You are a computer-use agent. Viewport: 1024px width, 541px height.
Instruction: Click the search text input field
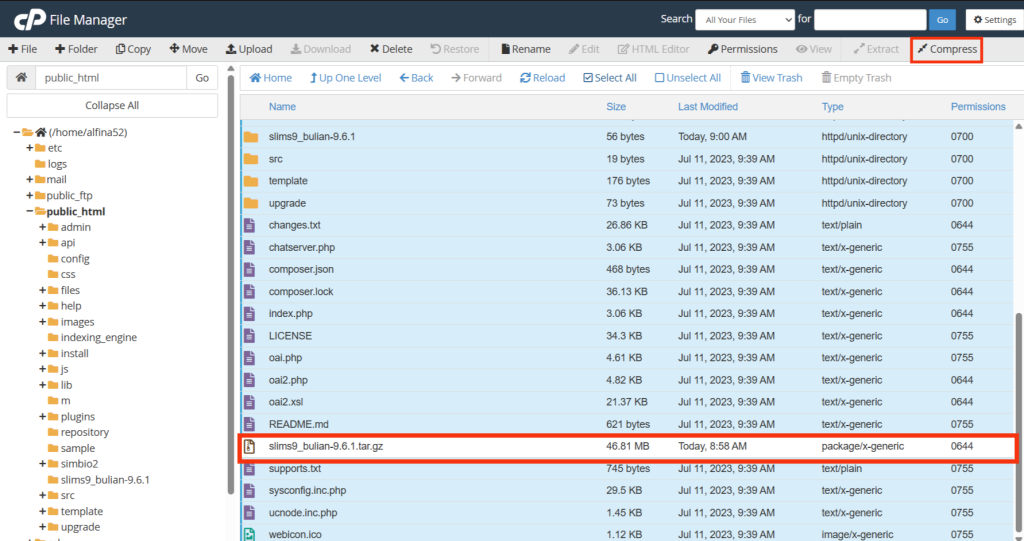click(868, 19)
